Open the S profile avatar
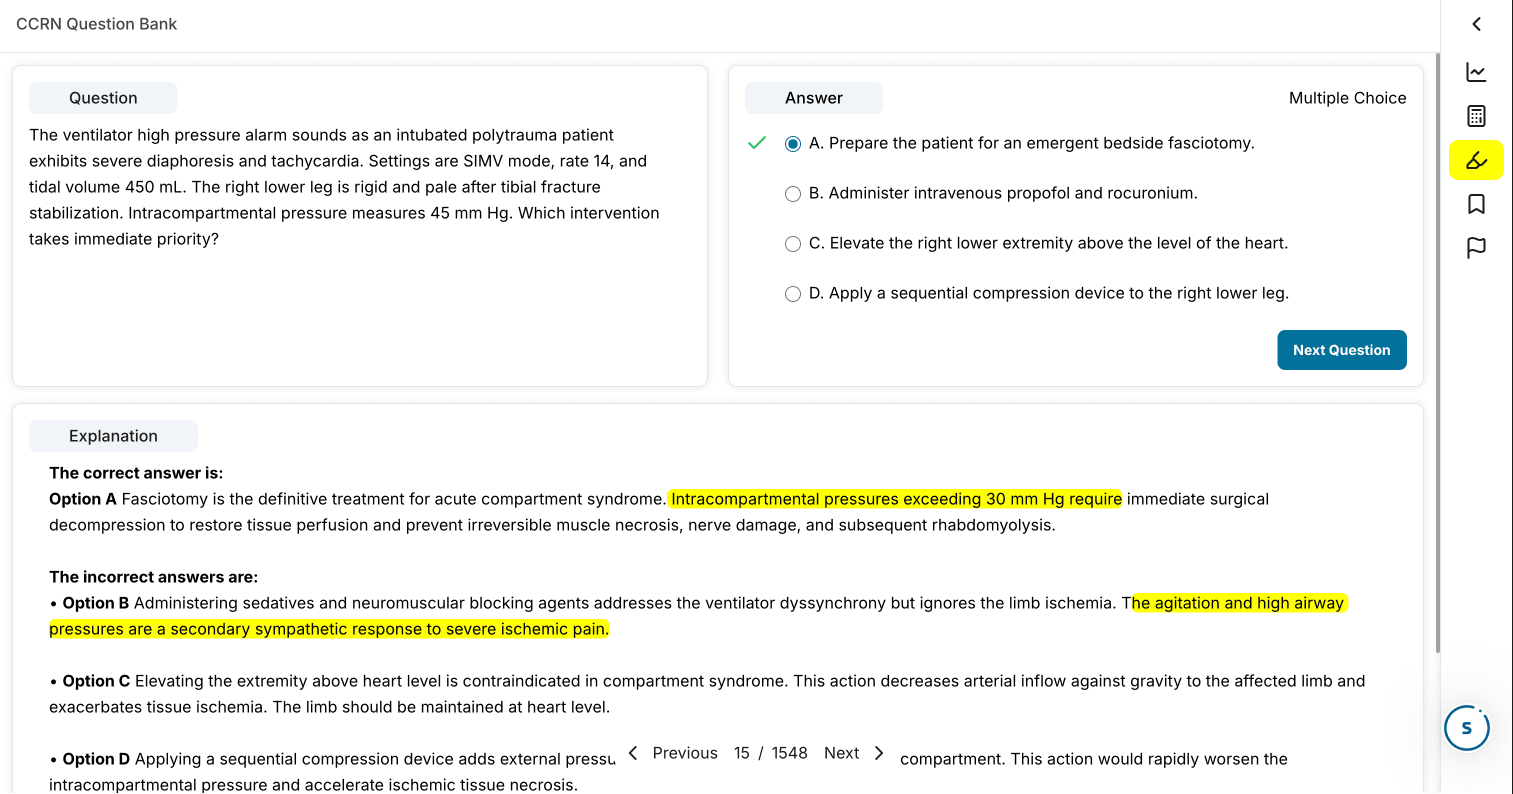The image size is (1513, 794). pyautogui.click(x=1466, y=728)
